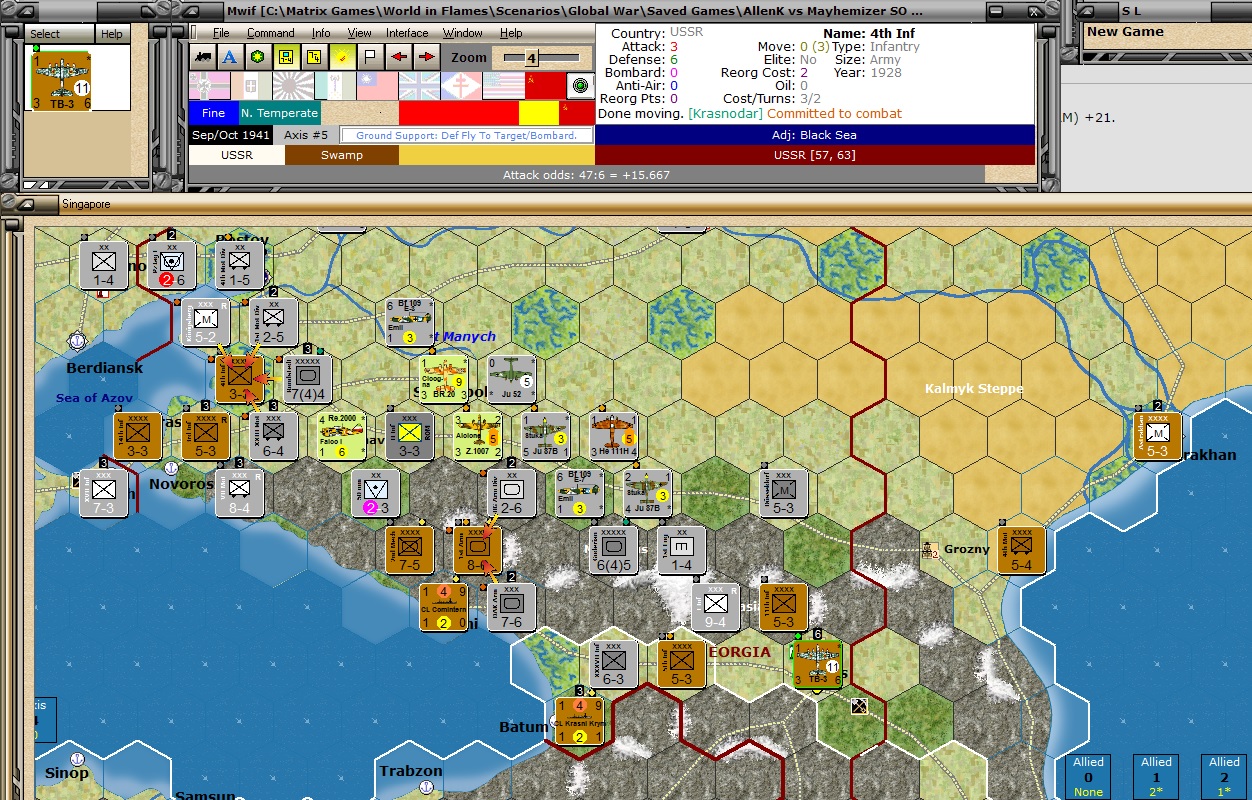This screenshot has width=1252, height=800.
Task: Click the Help tab in the unit panel
Action: (x=112, y=34)
